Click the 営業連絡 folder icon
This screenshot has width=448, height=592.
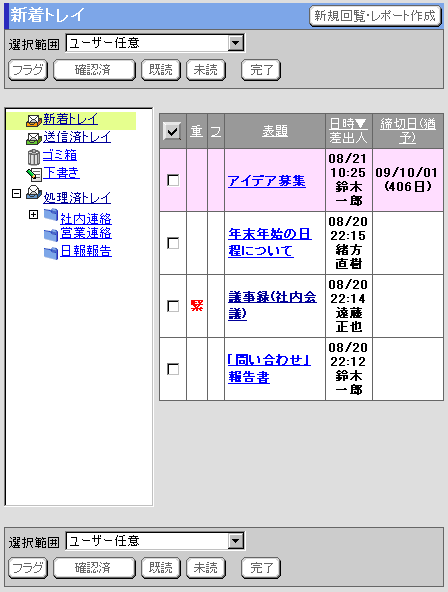point(51,234)
